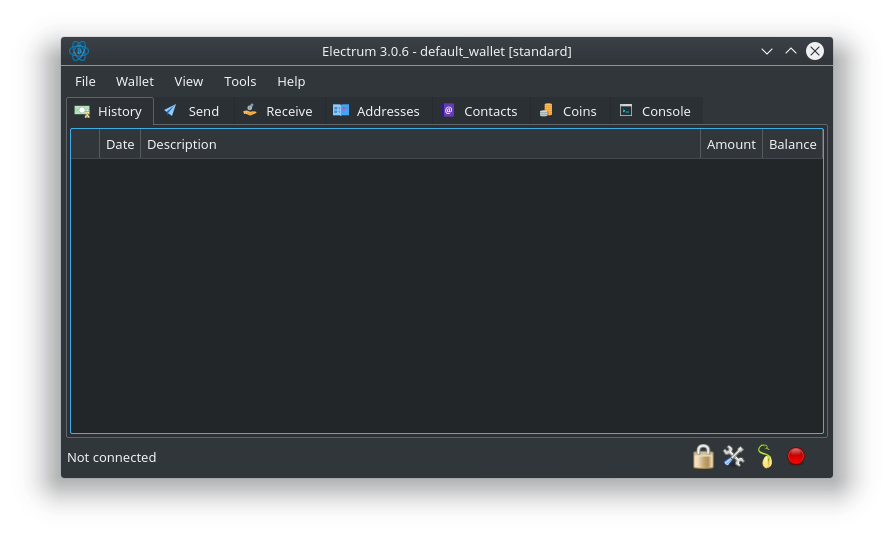Switch to the Console tab
Image resolution: width=894 pixels, height=539 pixels.
pos(656,111)
